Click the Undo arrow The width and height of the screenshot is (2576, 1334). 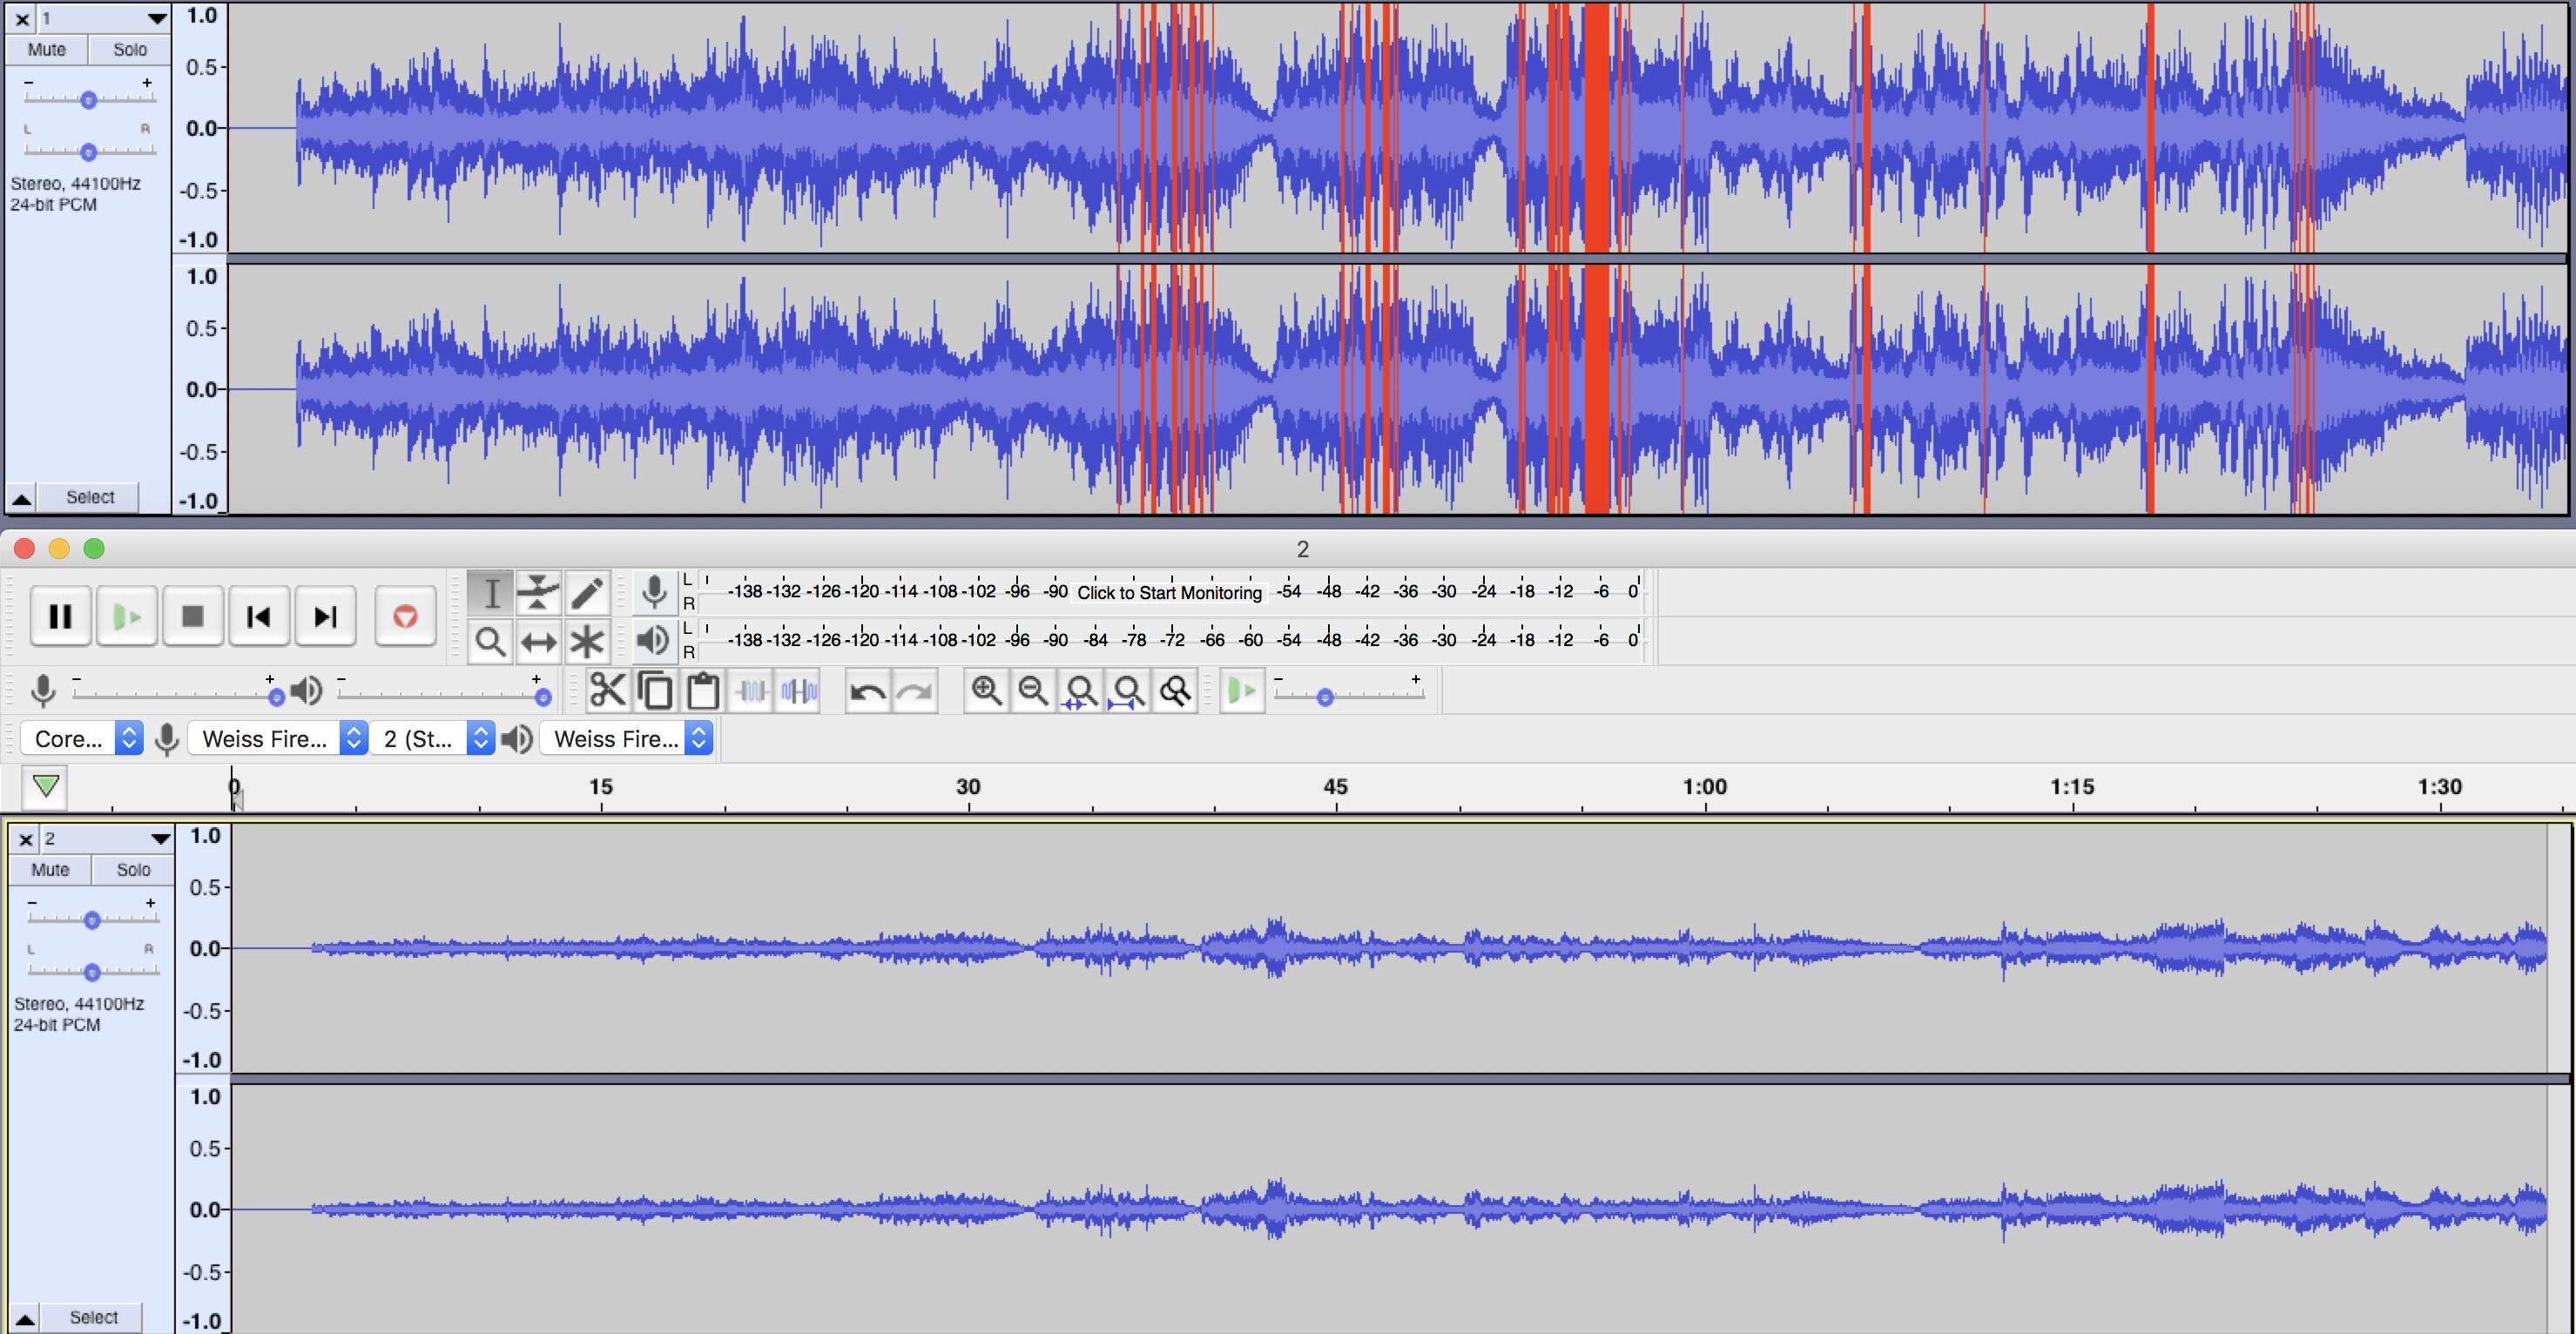(x=867, y=691)
